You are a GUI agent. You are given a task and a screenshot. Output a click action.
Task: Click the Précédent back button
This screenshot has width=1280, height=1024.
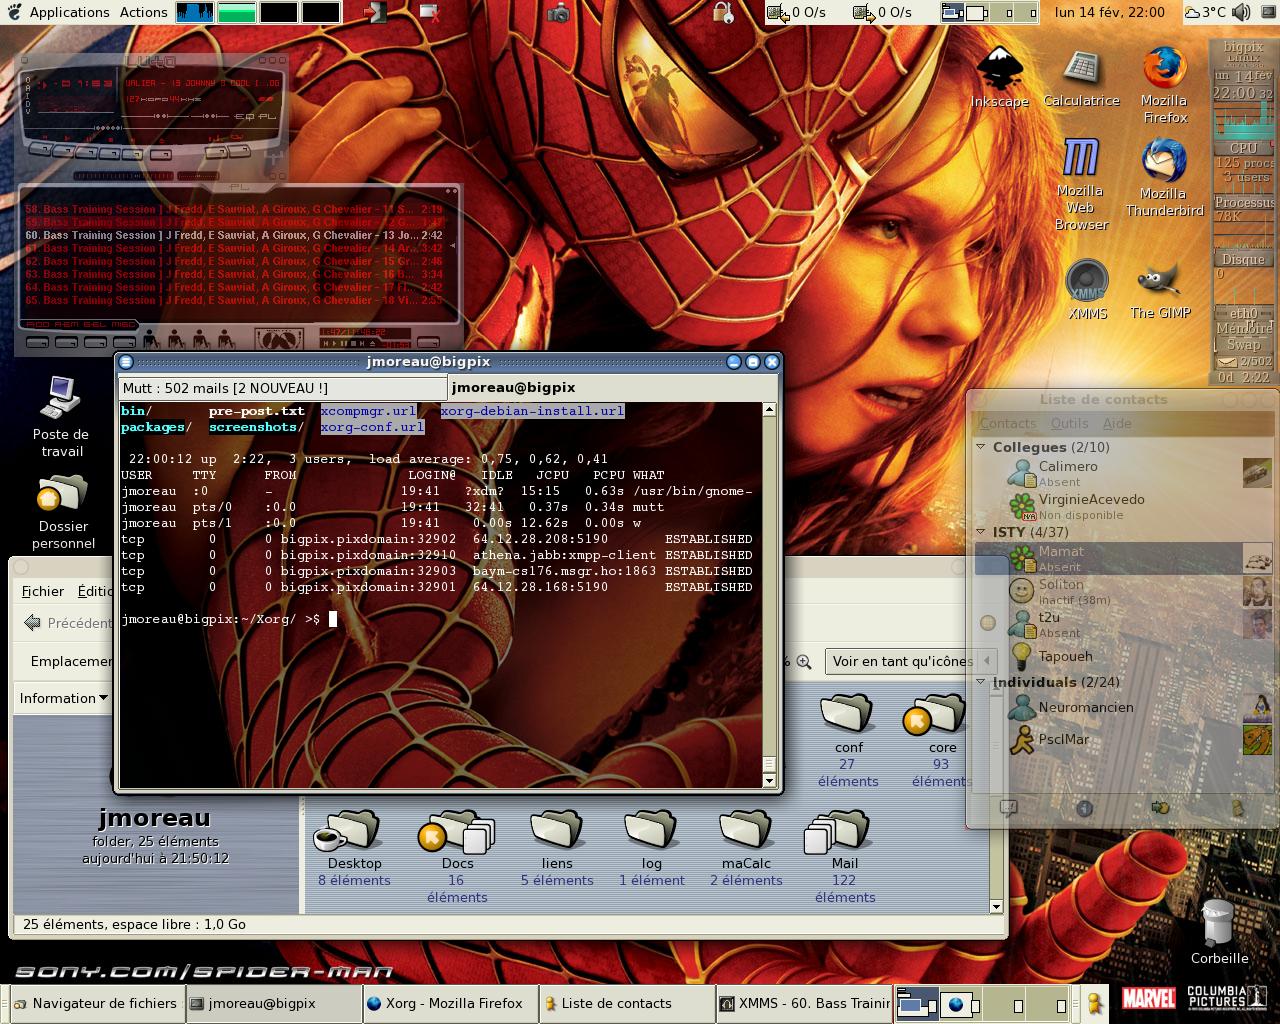click(68, 622)
